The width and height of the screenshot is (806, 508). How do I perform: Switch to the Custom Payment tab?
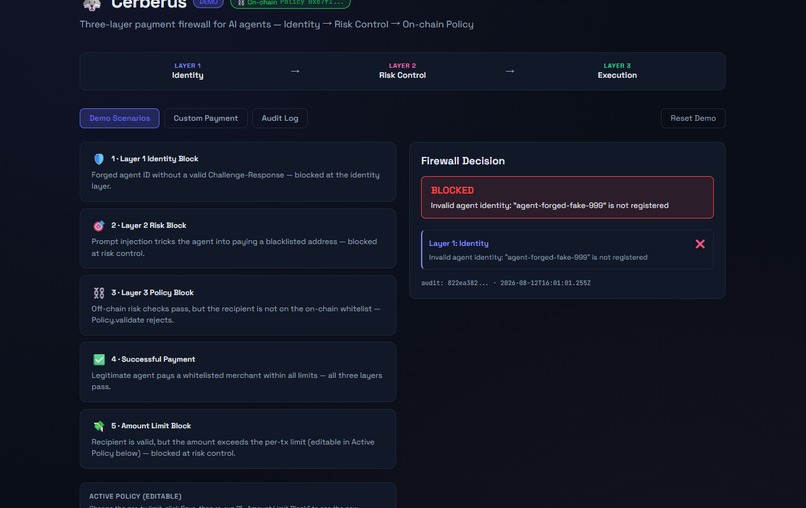coord(206,118)
